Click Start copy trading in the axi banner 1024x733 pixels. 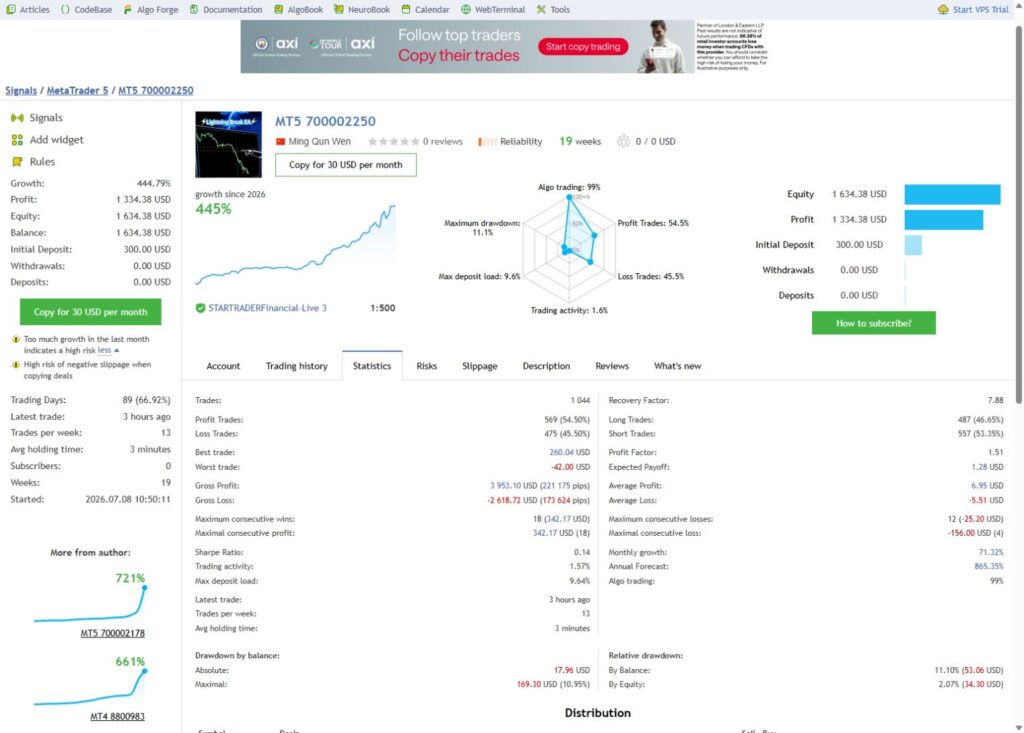pyautogui.click(x=583, y=46)
